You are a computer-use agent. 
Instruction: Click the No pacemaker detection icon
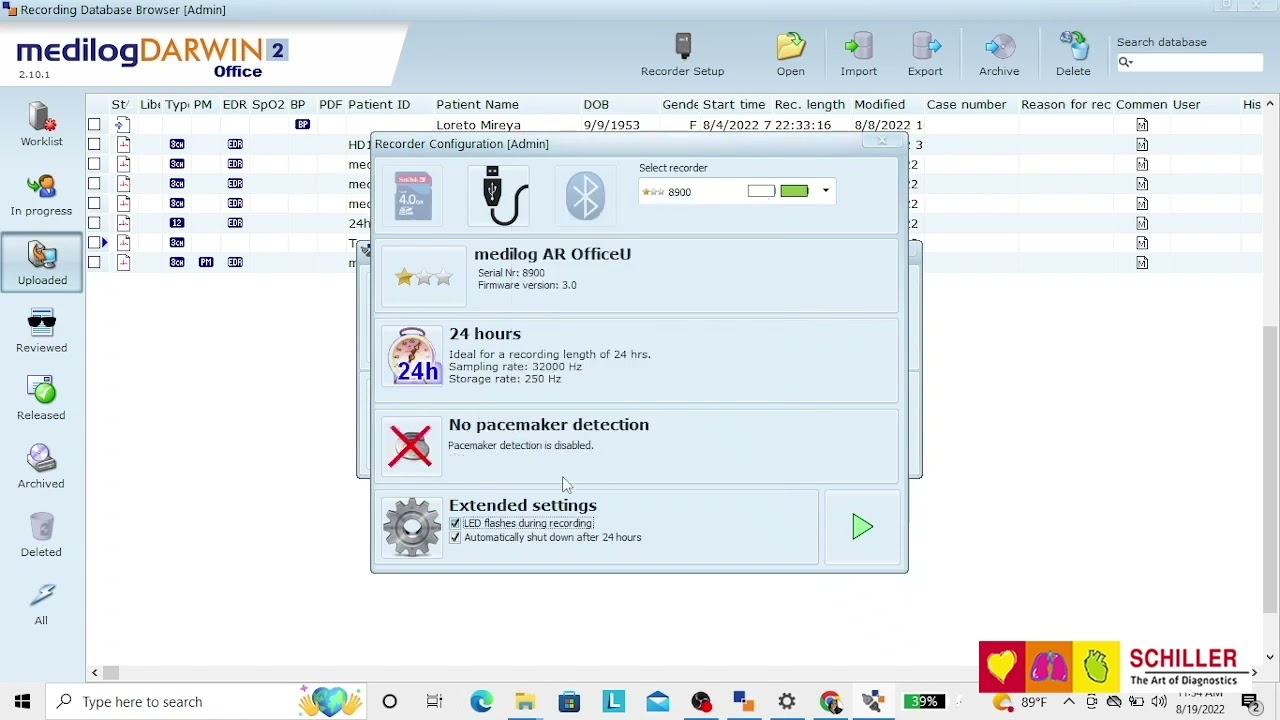[410, 444]
